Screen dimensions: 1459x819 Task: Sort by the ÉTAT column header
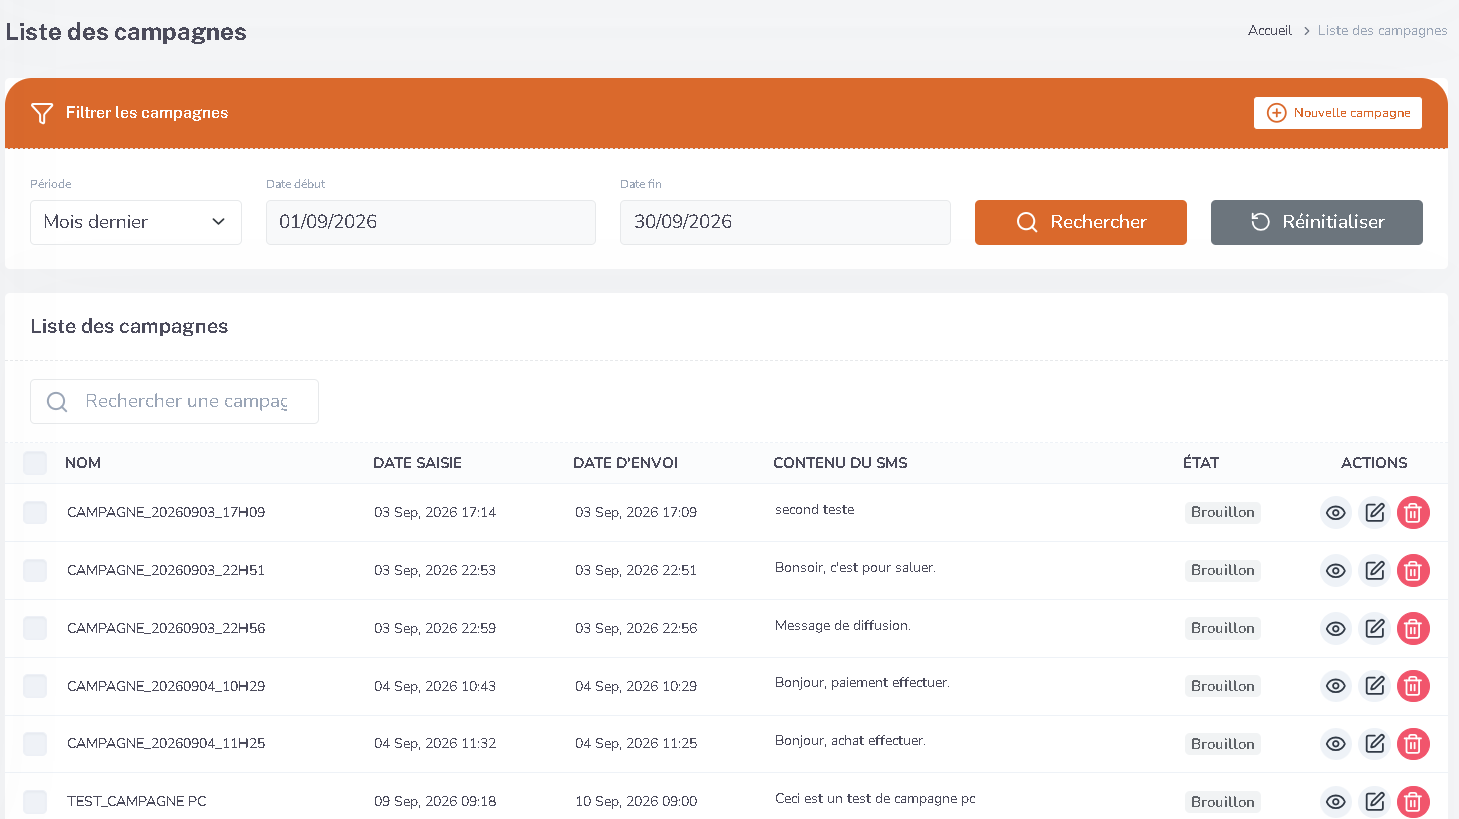pyautogui.click(x=1201, y=463)
